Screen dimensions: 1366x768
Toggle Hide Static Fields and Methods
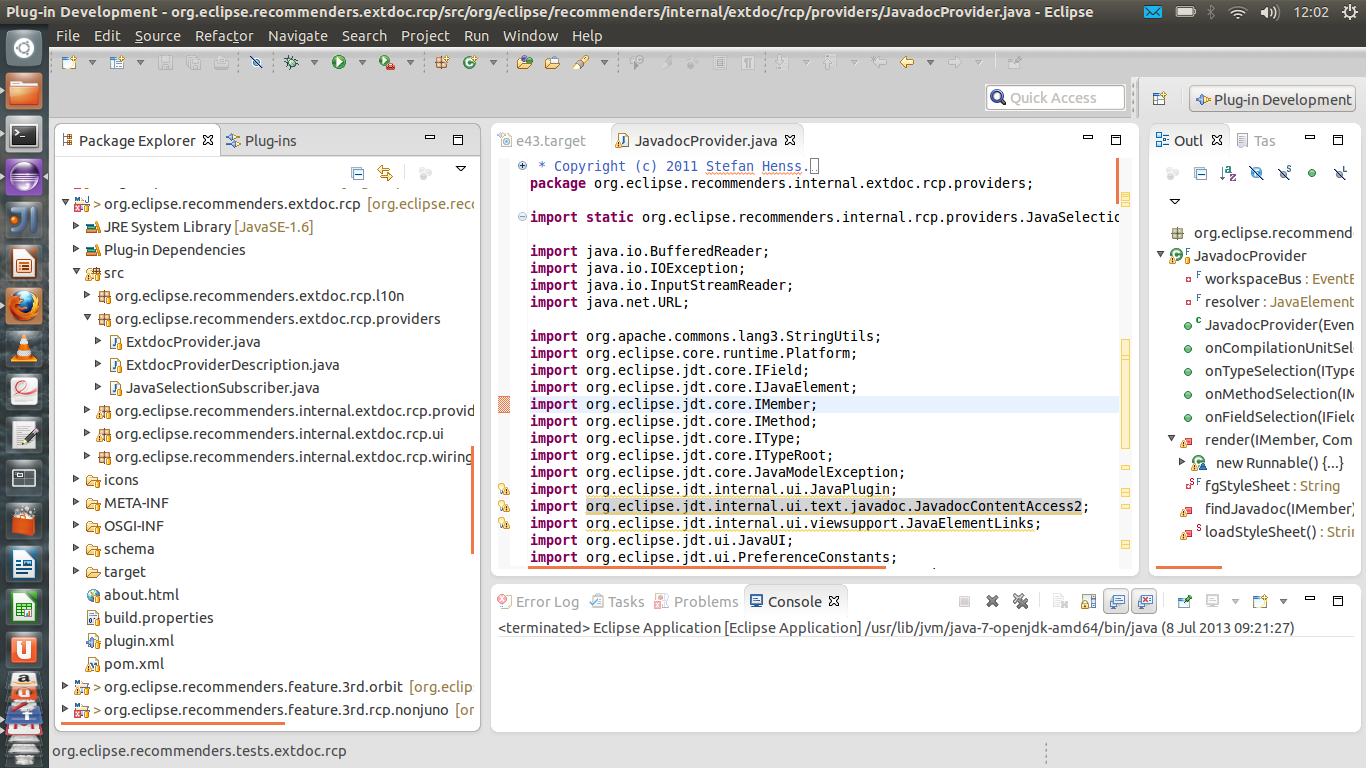1285,173
